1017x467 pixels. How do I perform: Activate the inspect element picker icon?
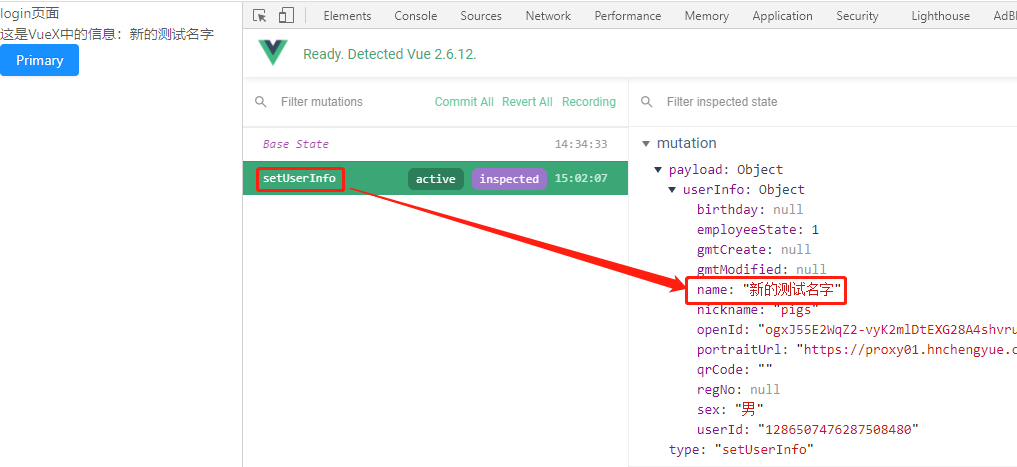[259, 16]
